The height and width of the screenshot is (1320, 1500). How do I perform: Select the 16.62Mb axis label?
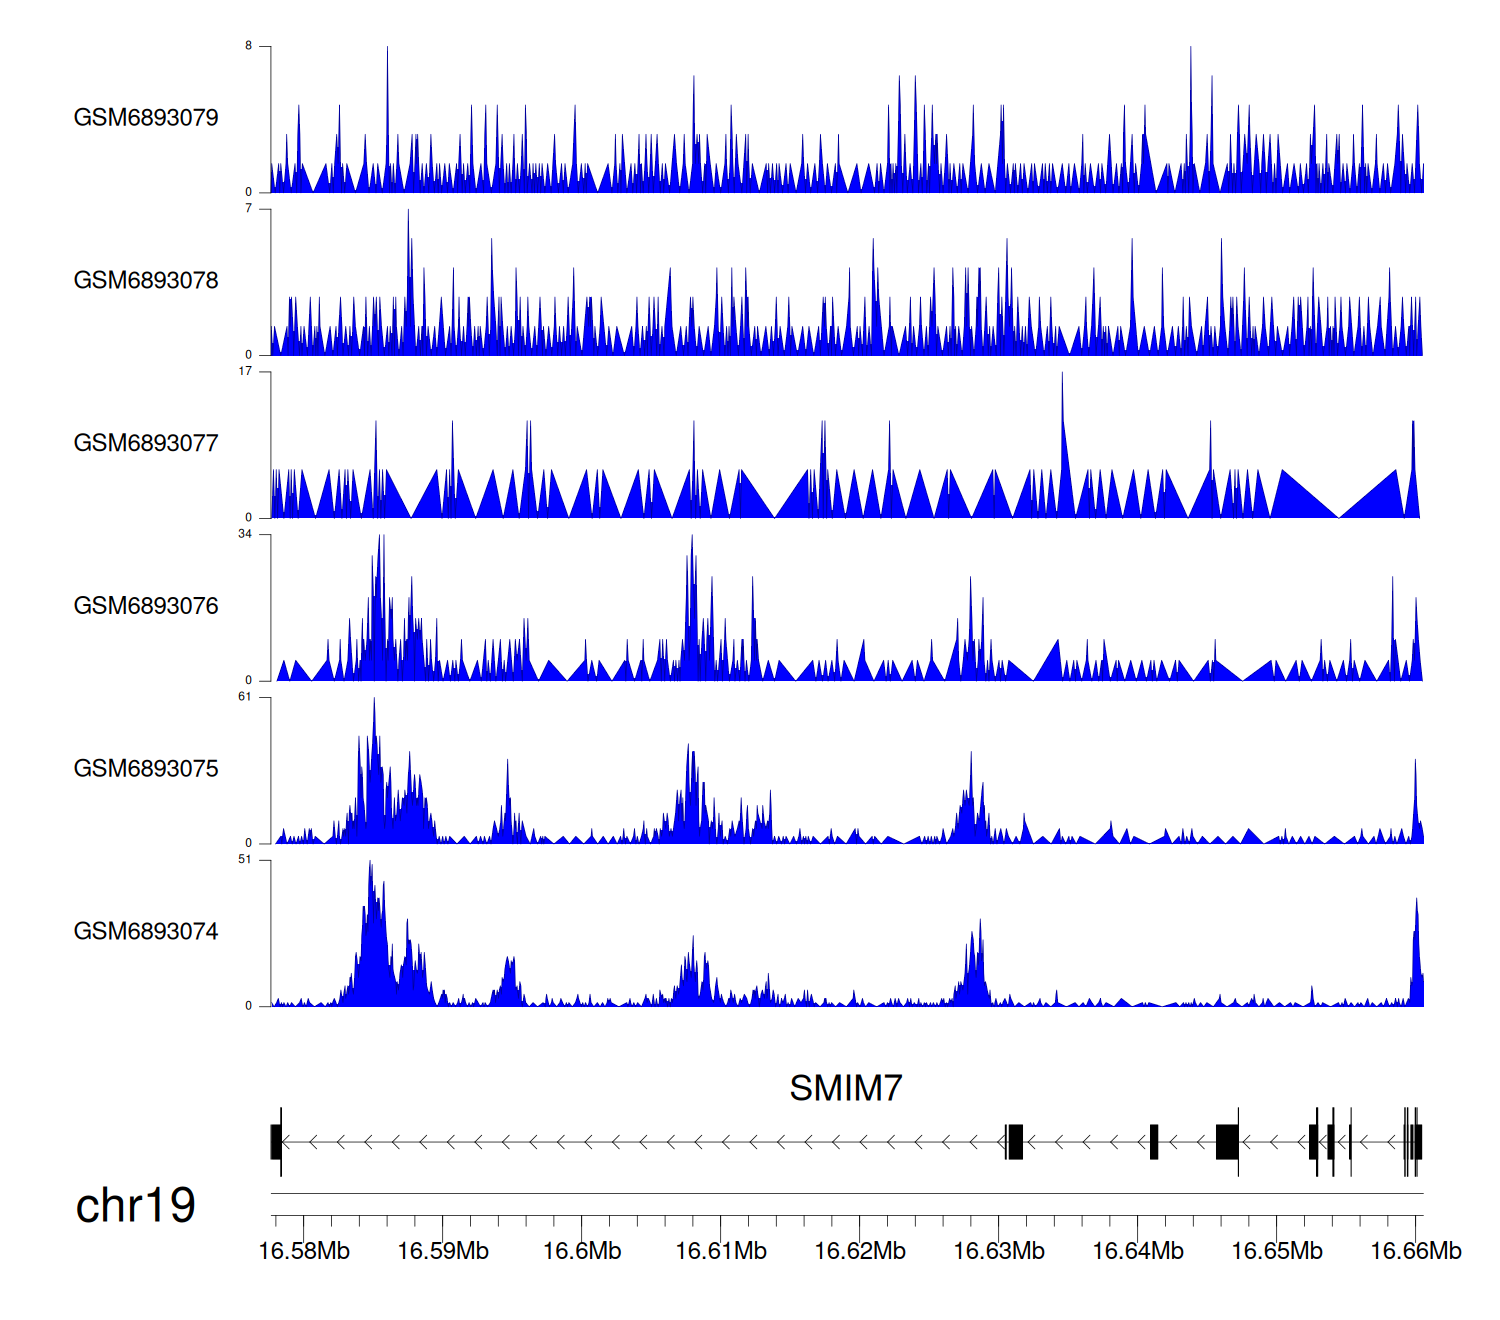point(860,1252)
